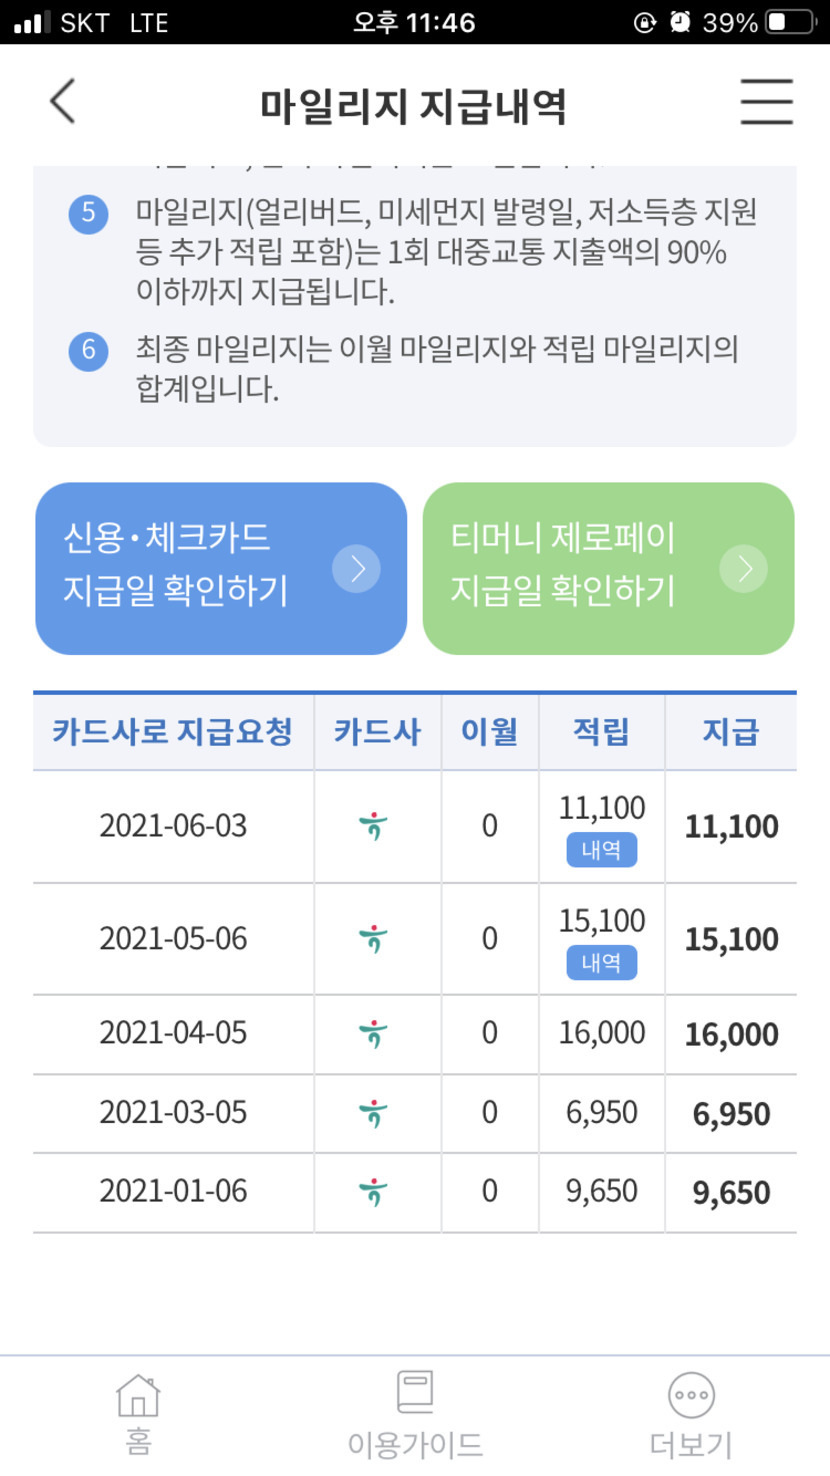Tap the 2021-03-05 payment row date
Screen dimensions: 830x1476
coord(173,1113)
